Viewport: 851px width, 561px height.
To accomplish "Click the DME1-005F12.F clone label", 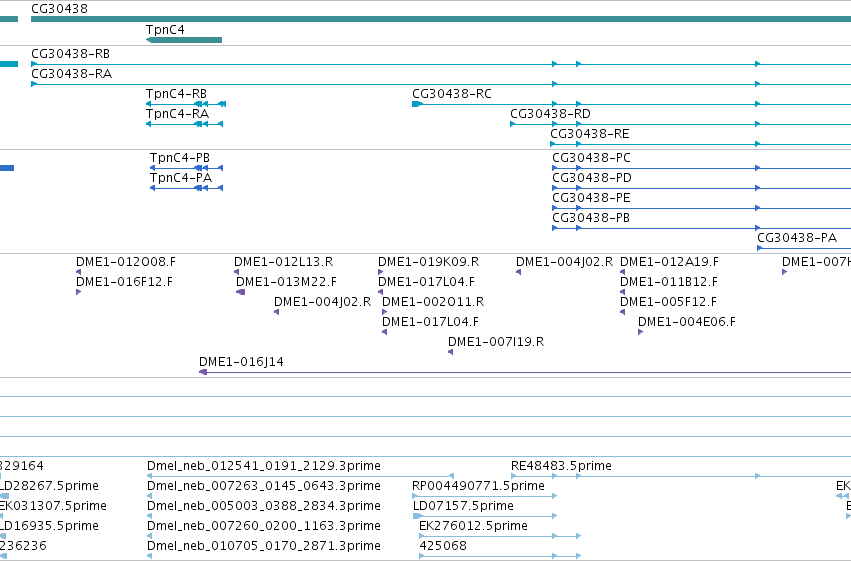I will (668, 302).
